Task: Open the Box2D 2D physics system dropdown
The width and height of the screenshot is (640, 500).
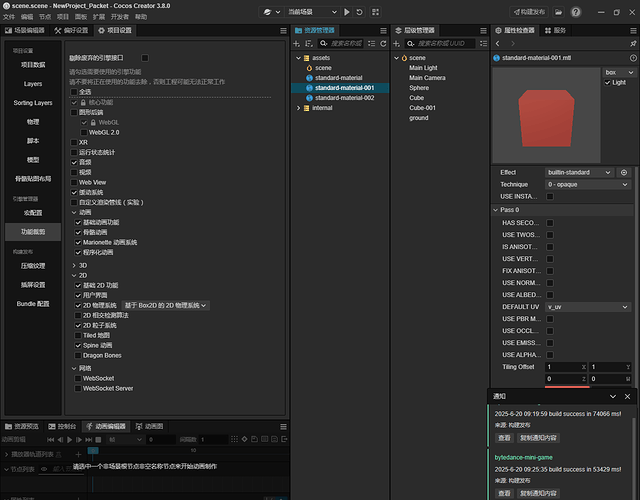Action: tap(165, 306)
